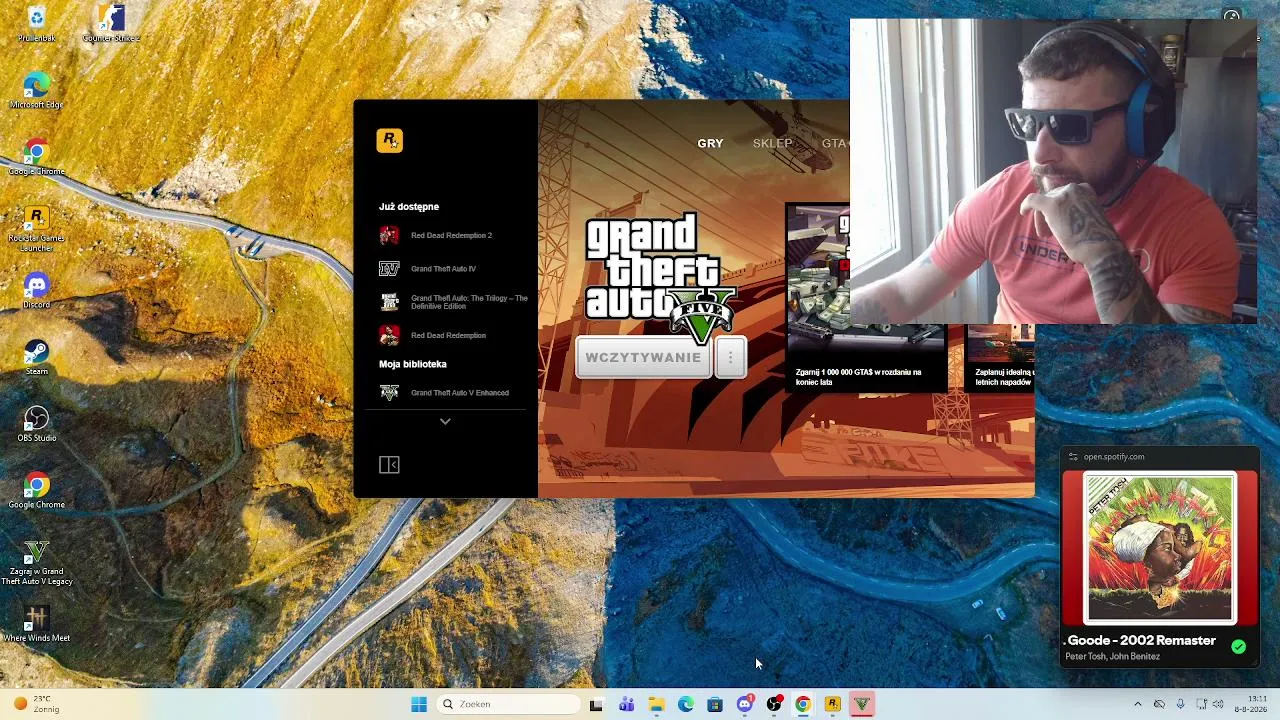The image size is (1280, 720).
Task: Open the three-dot game options menu
Action: coord(731,358)
